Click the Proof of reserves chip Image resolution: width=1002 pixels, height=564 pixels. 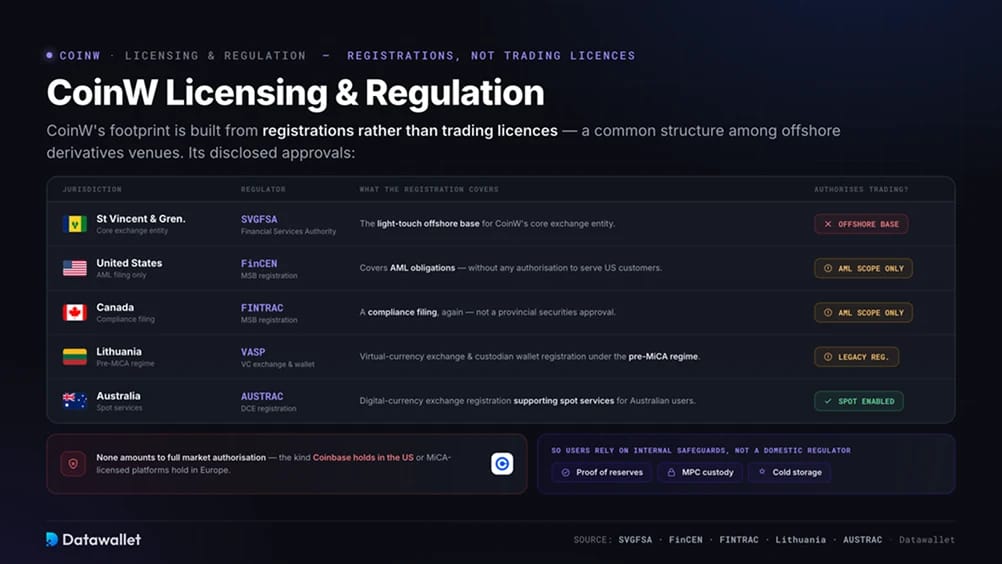[602, 472]
